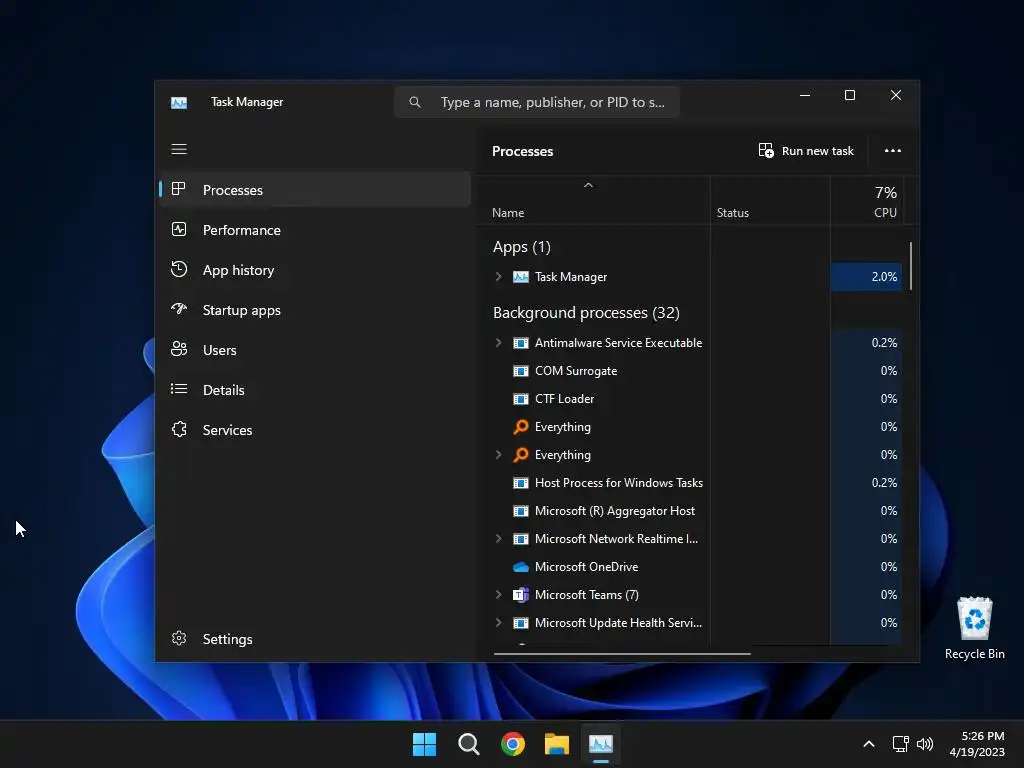This screenshot has height=768, width=1024.
Task: Expand Antimalware Service Executable row
Action: click(498, 343)
